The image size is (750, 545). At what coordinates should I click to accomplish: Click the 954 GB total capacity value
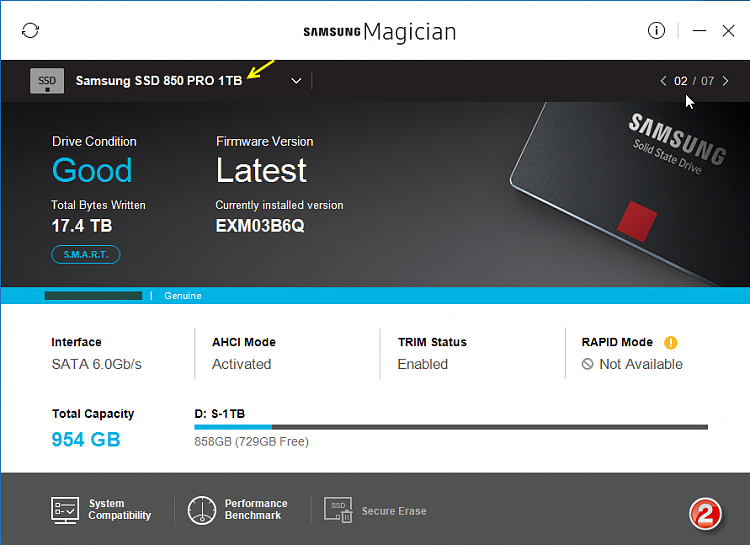point(86,439)
